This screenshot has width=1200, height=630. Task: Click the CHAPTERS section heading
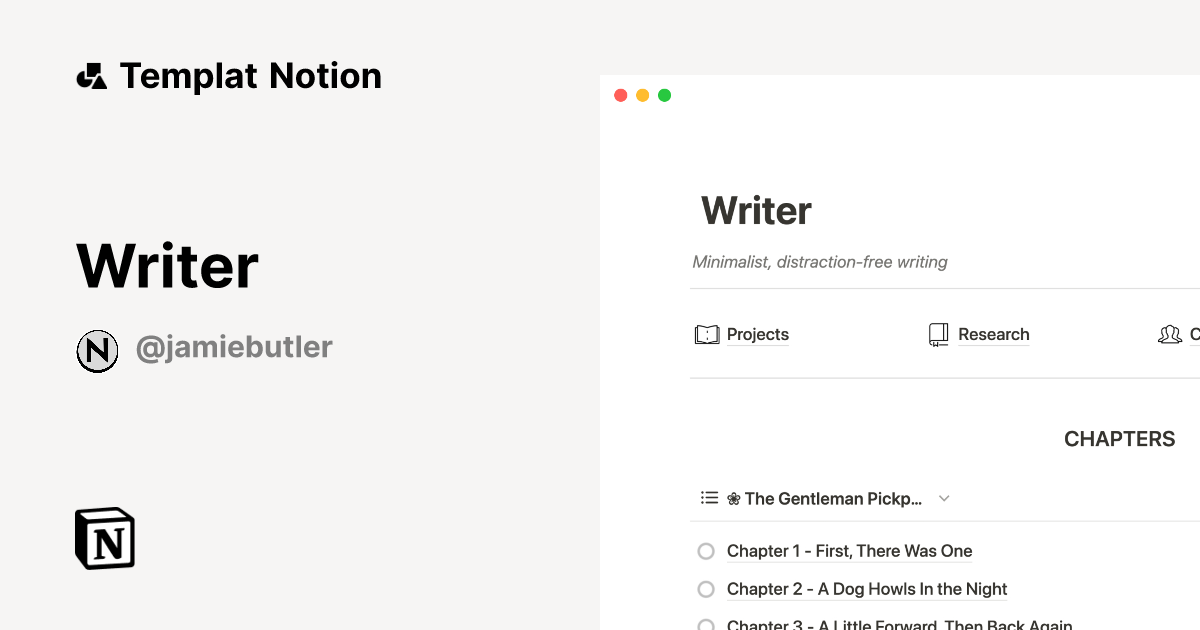pos(1120,438)
